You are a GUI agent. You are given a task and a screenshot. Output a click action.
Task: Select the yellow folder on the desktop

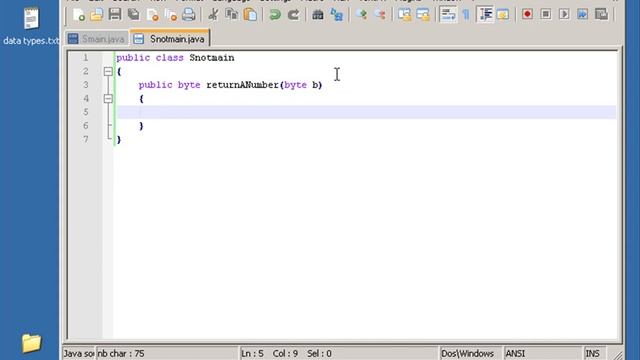[x=31, y=343]
